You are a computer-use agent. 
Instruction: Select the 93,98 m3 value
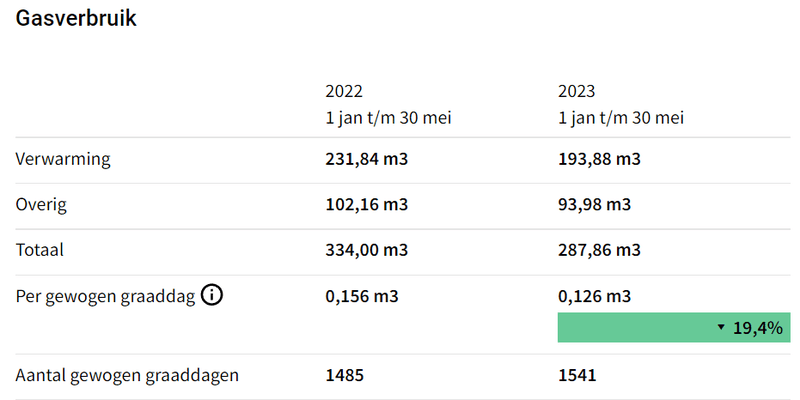(x=594, y=204)
